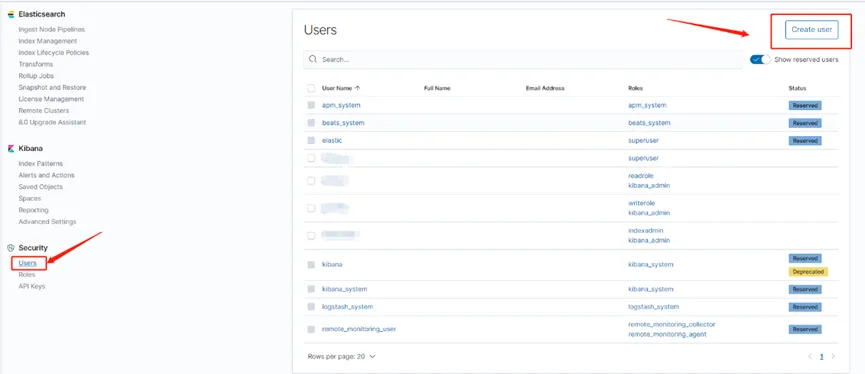Open the Rows per page dropdown
The height and width of the screenshot is (374, 865).
tap(341, 356)
